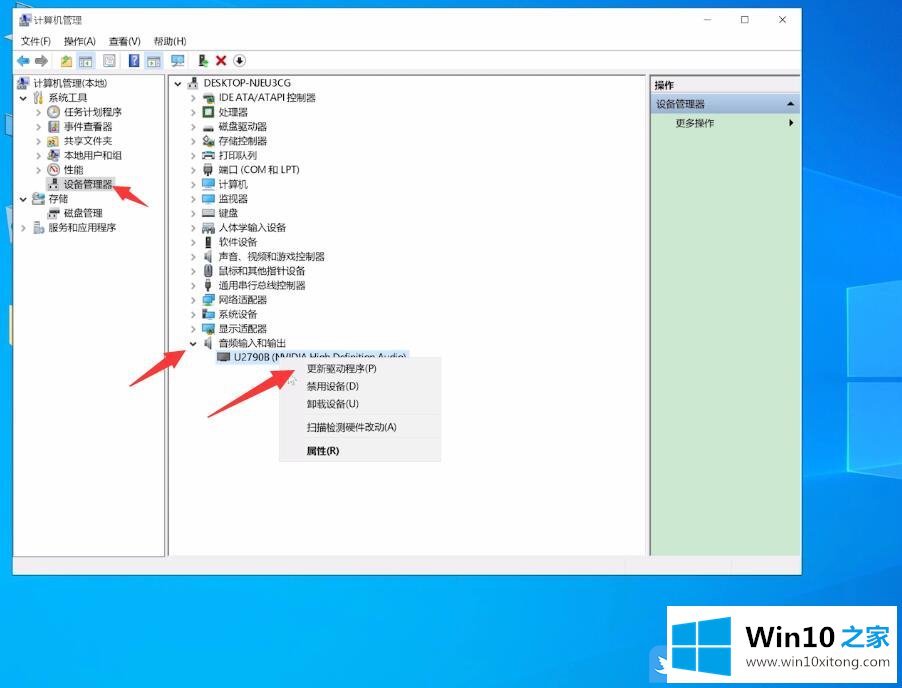Click 存储控制器 category icon
Viewport: 902px width, 688px height.
208,140
